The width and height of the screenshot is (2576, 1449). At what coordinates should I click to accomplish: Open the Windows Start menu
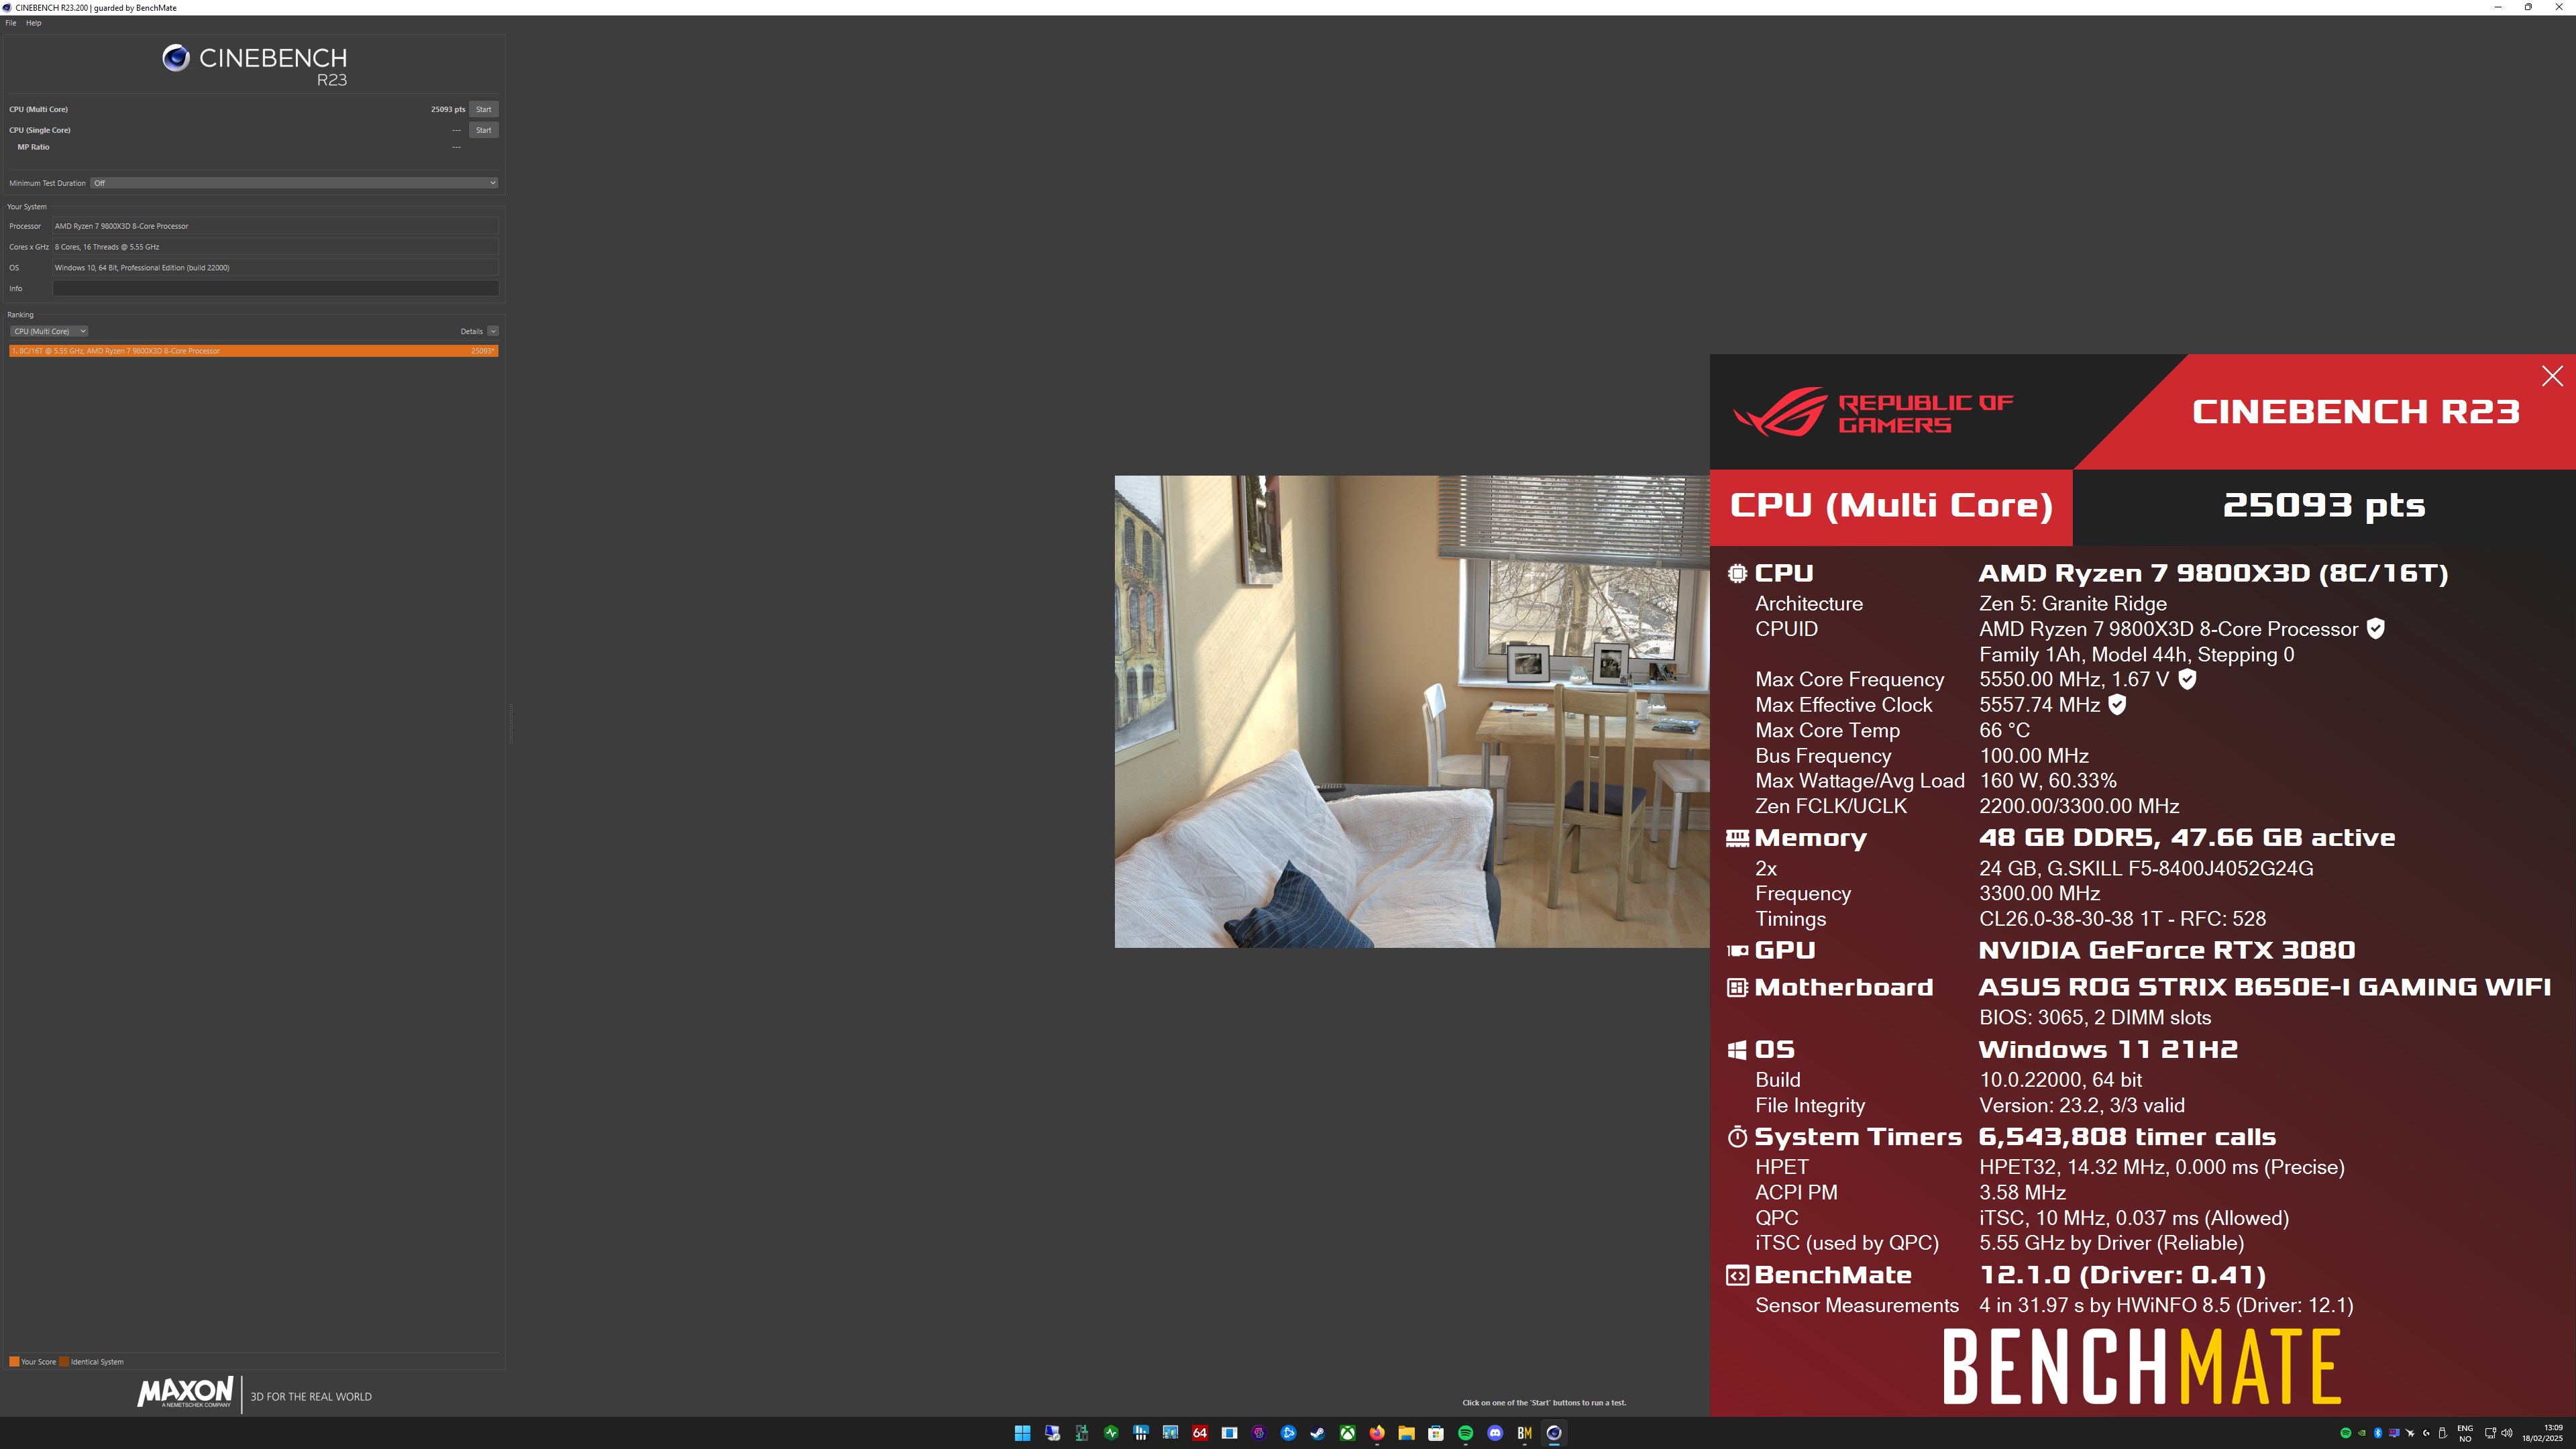(1023, 1433)
